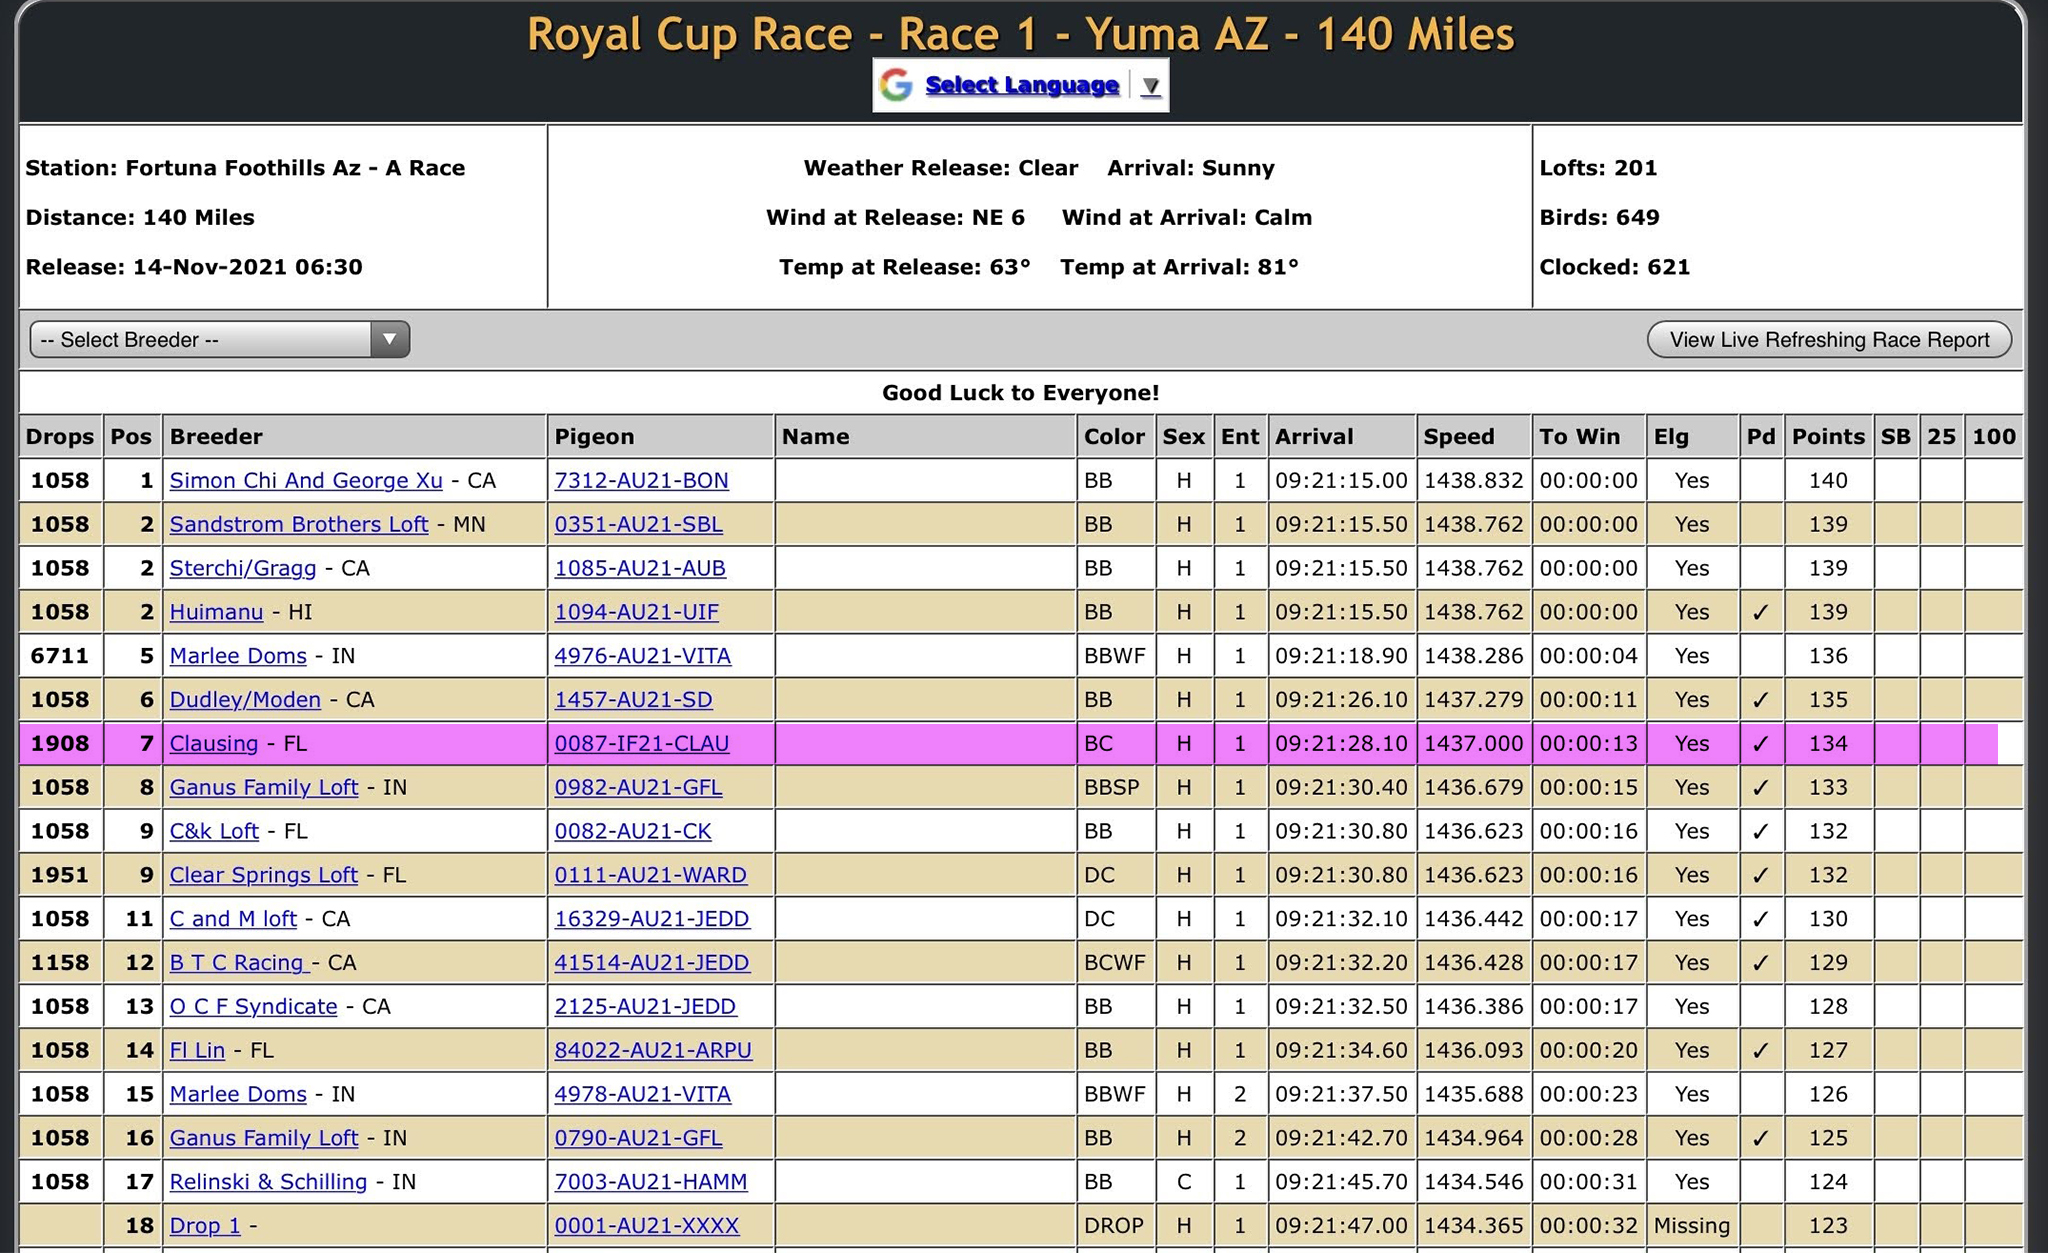Click paid checkmark in Dudley/Moden row
Screen dimensions: 2048x1253
pos(1760,700)
